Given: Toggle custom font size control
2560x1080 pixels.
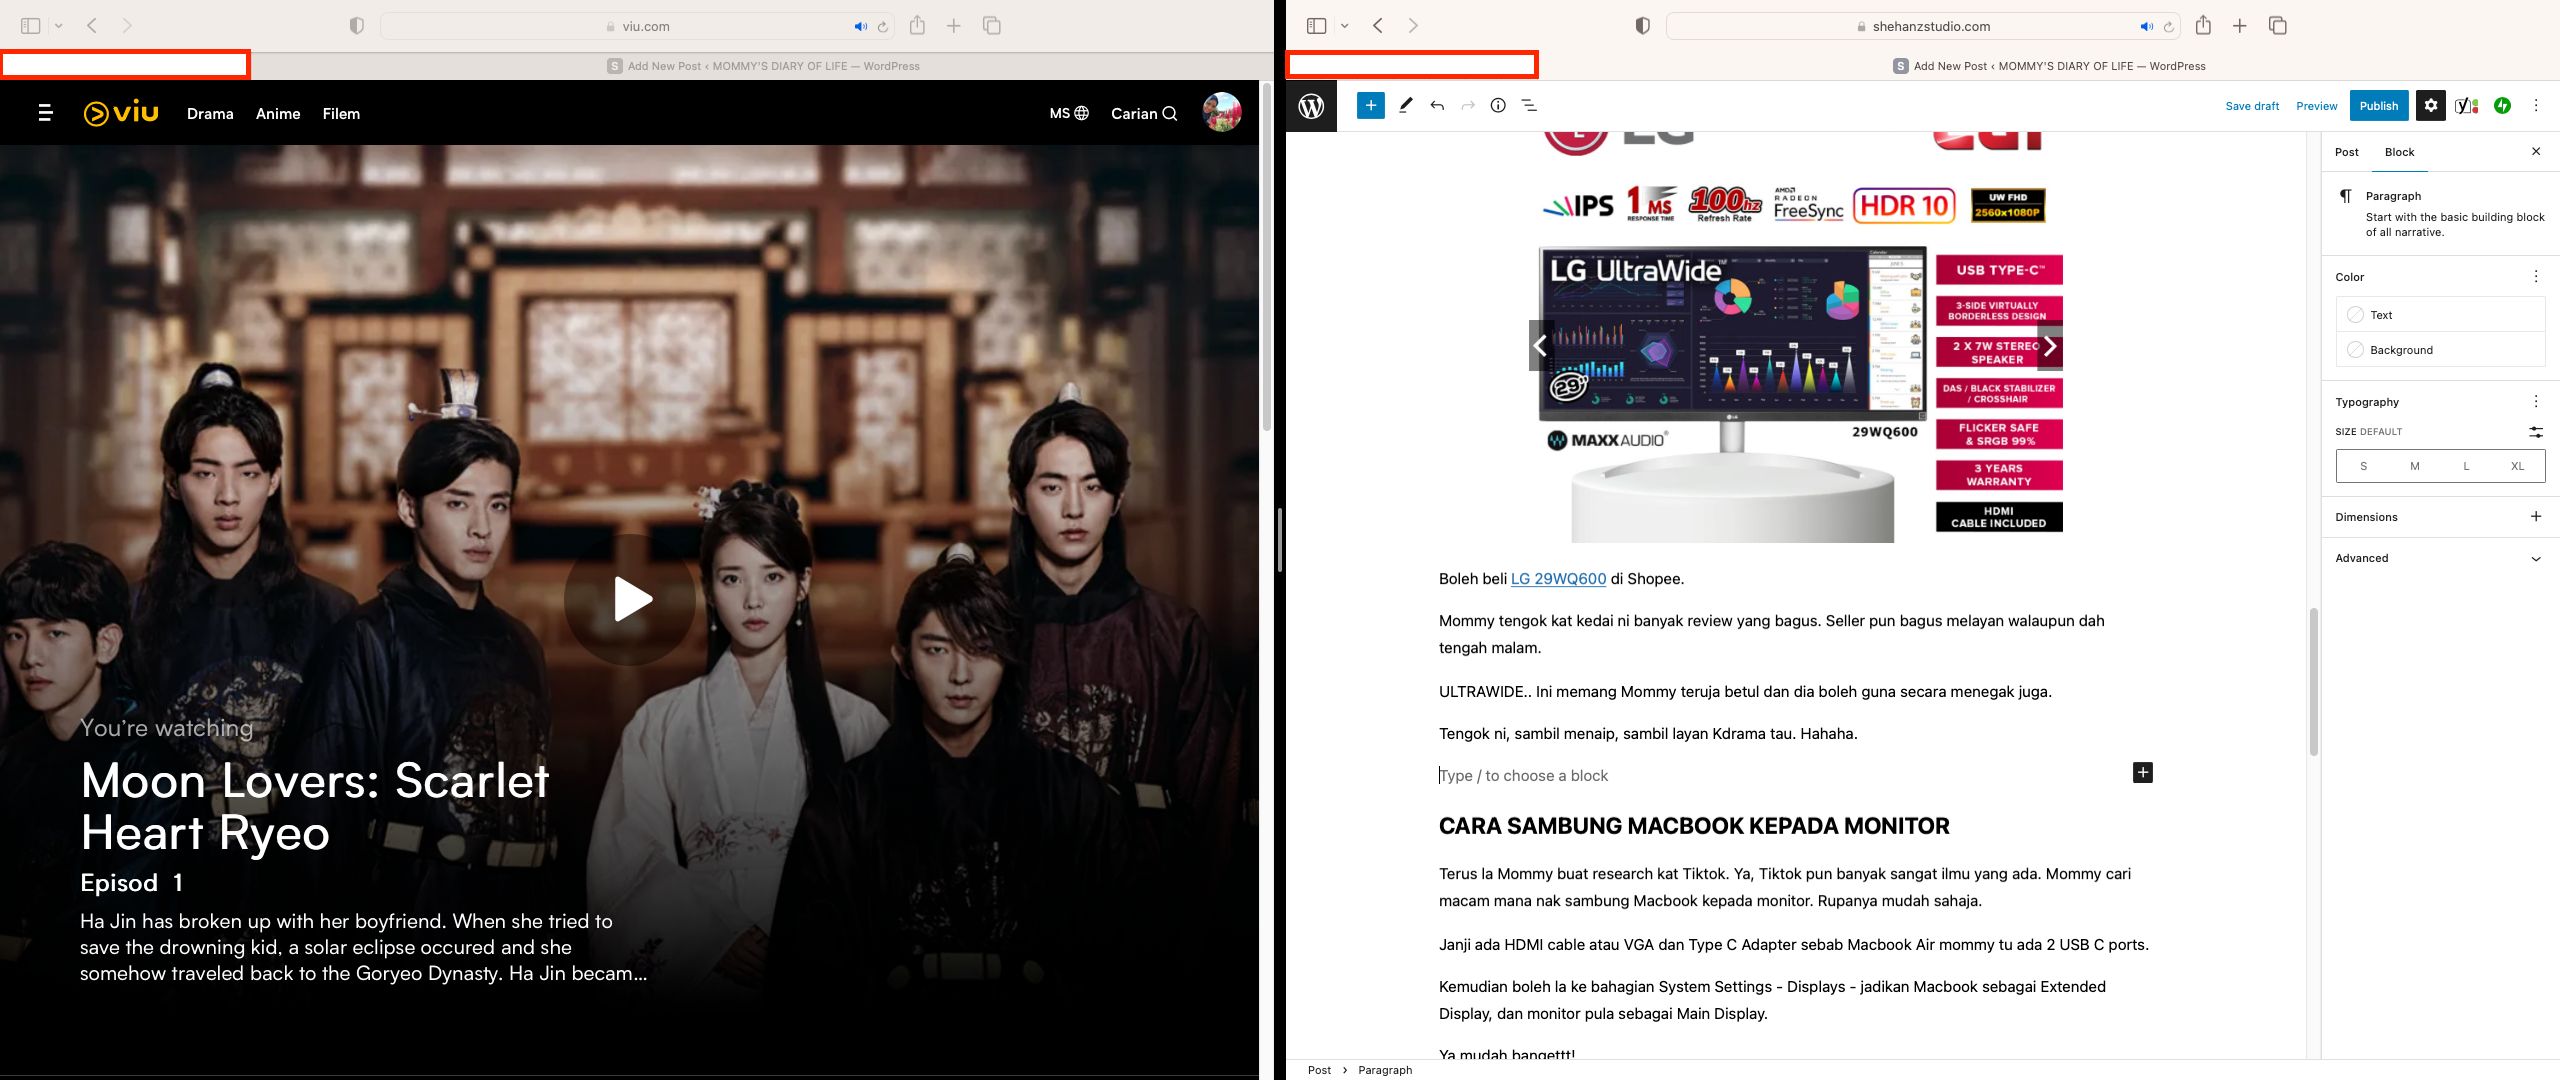Looking at the screenshot, I should coord(2536,432).
